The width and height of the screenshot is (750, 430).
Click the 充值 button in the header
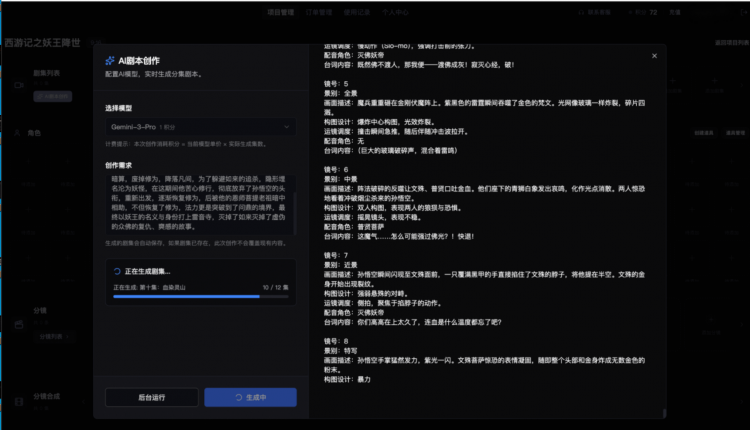pos(675,12)
